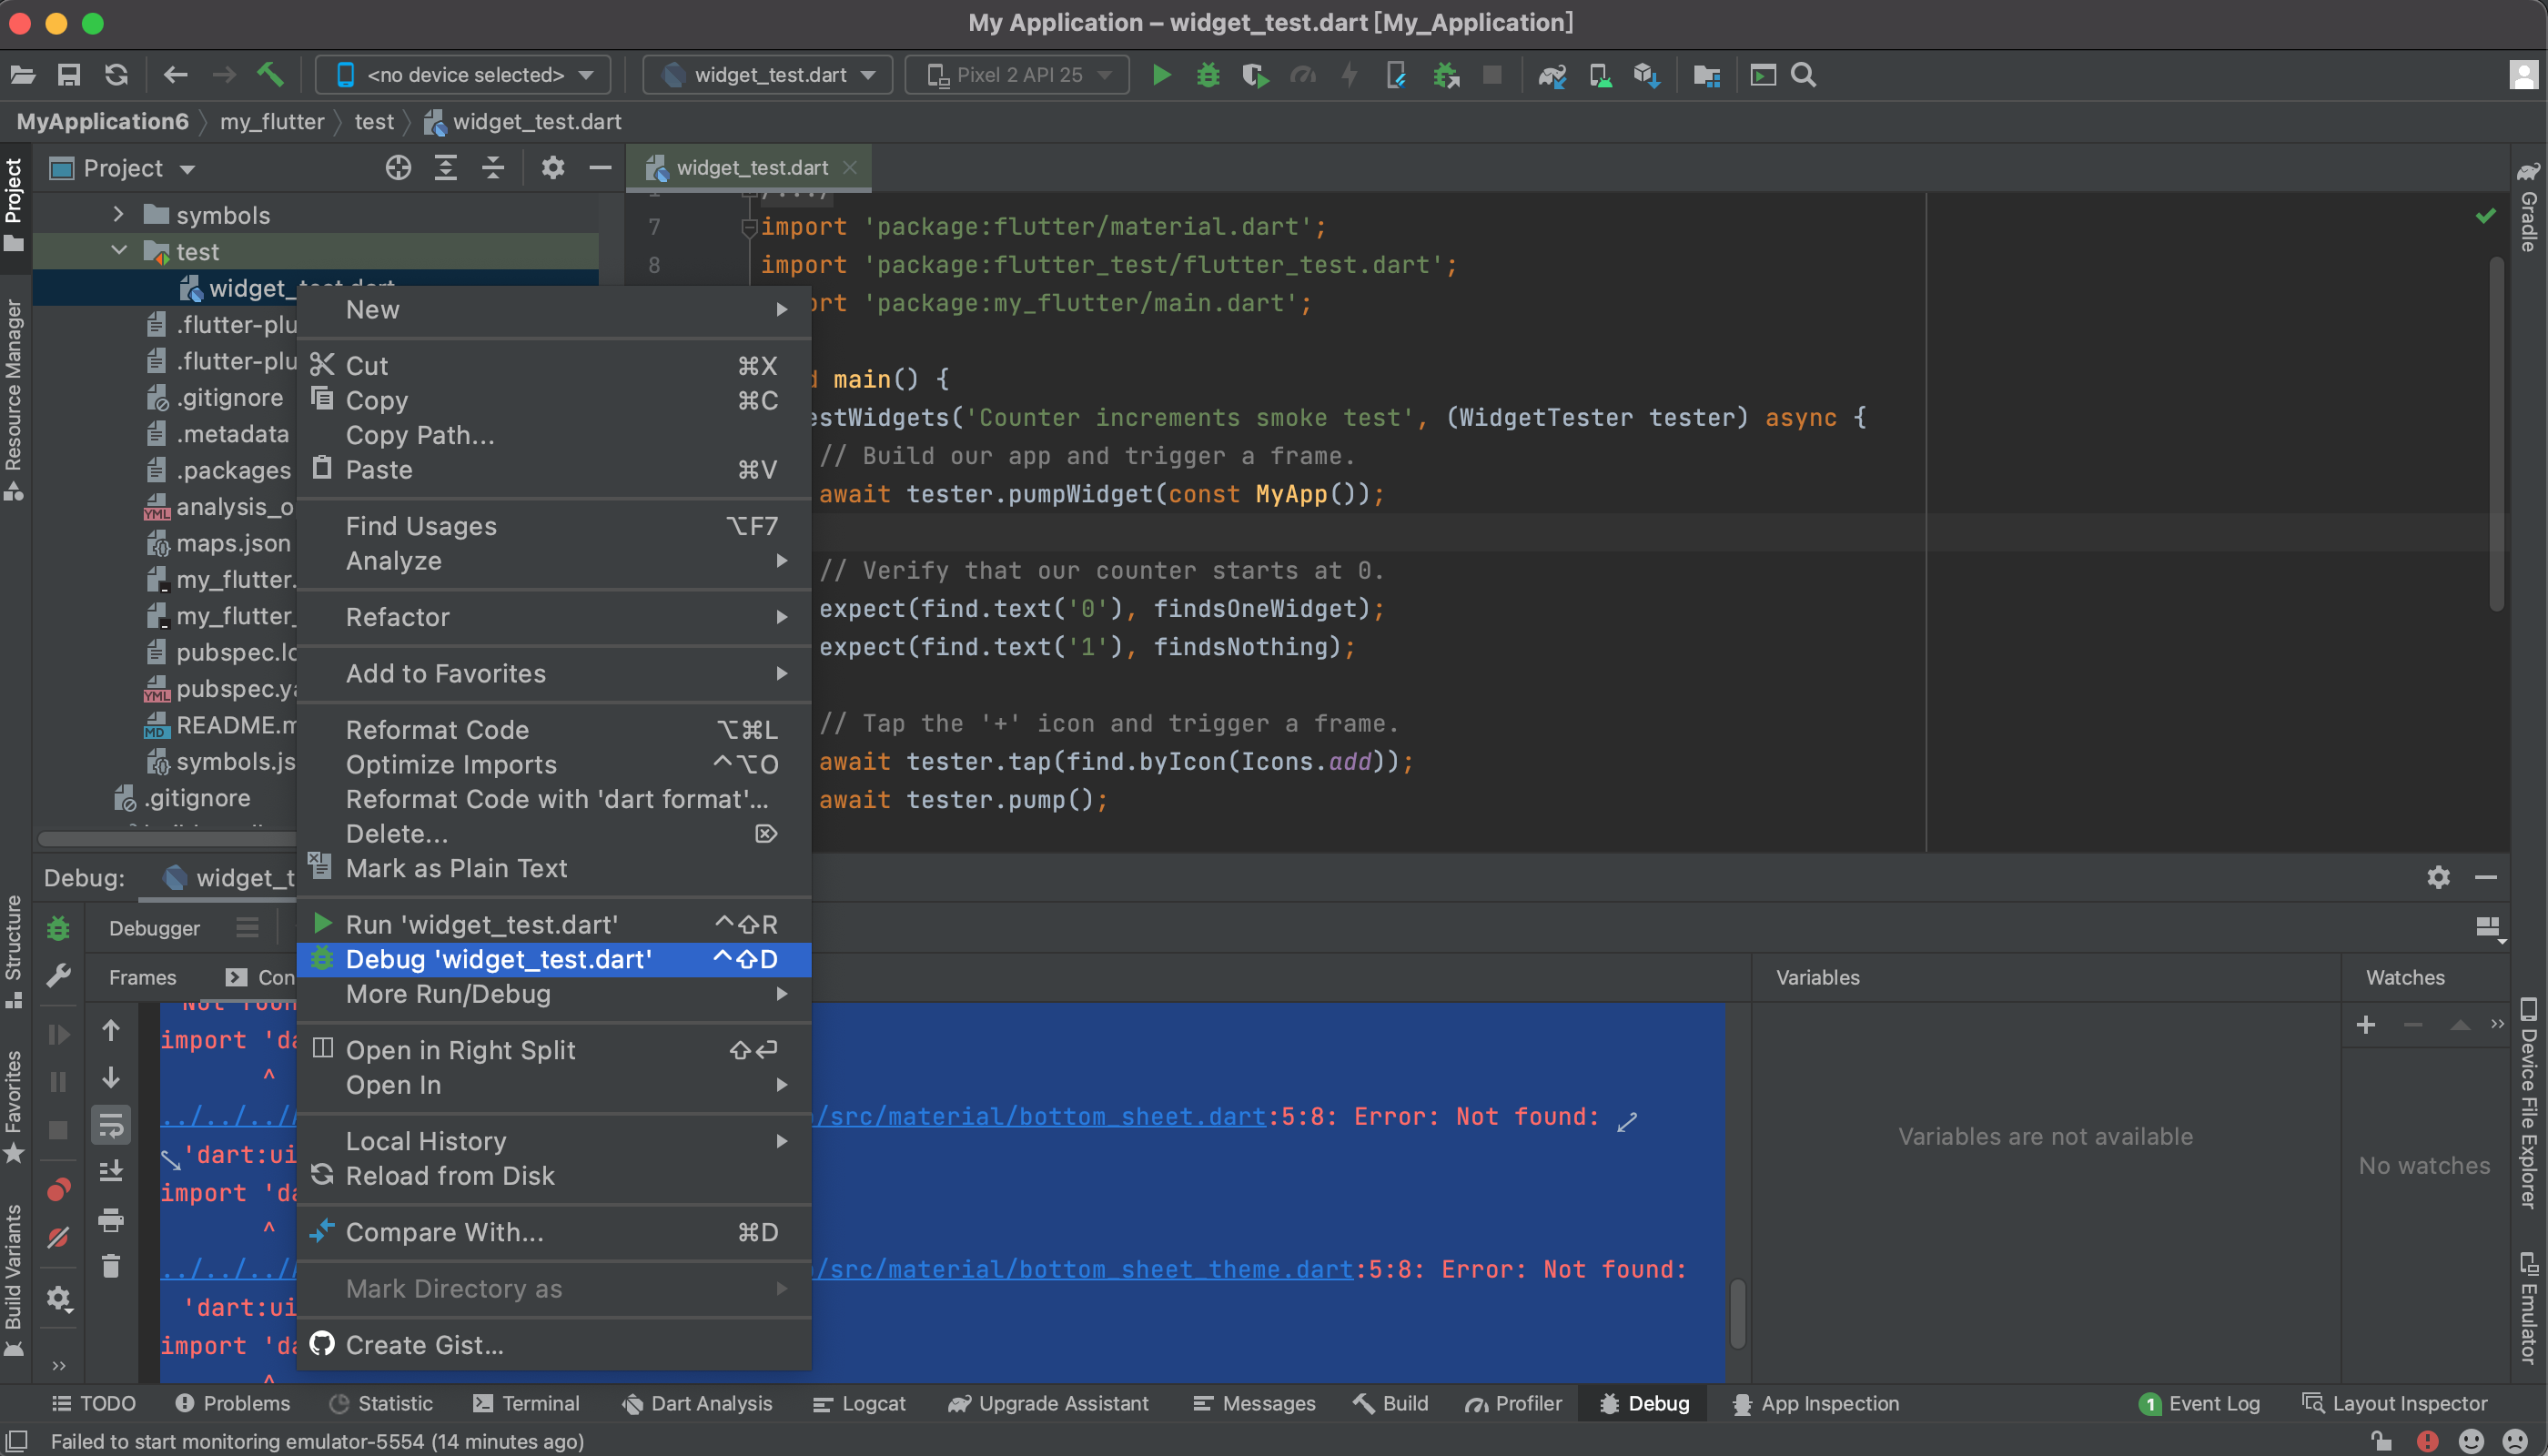
Task: Open the widget_test.dart run configuration dropdown
Action: pos(768,75)
